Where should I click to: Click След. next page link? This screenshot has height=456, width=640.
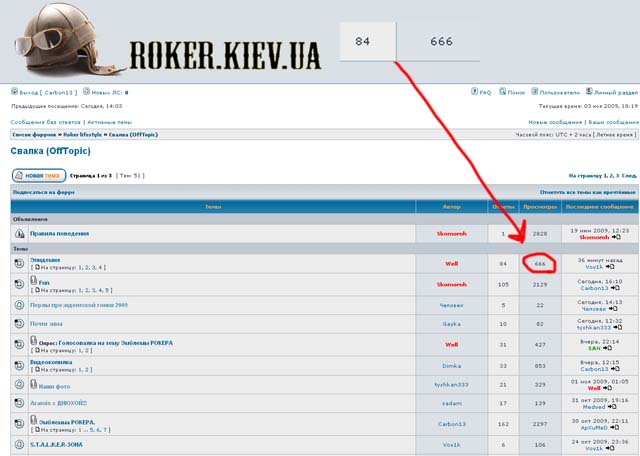[629, 176]
